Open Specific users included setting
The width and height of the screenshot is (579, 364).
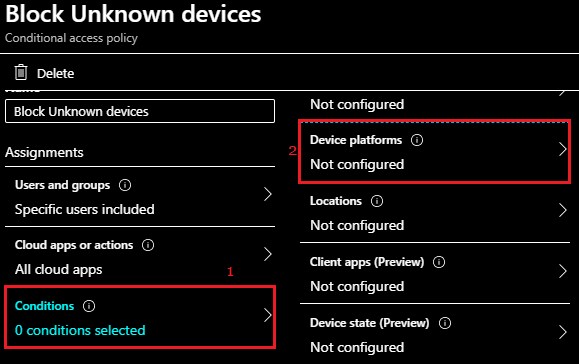pyautogui.click(x=85, y=209)
